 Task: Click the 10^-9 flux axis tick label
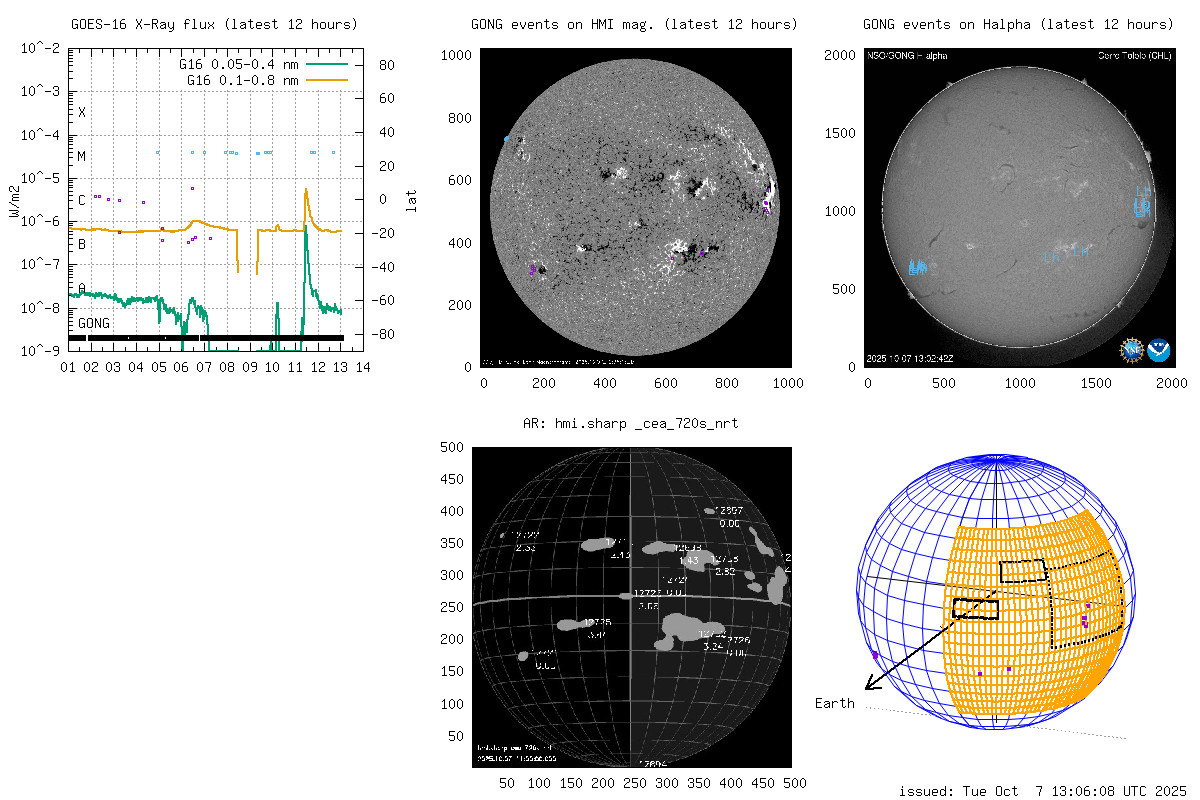tap(42, 351)
